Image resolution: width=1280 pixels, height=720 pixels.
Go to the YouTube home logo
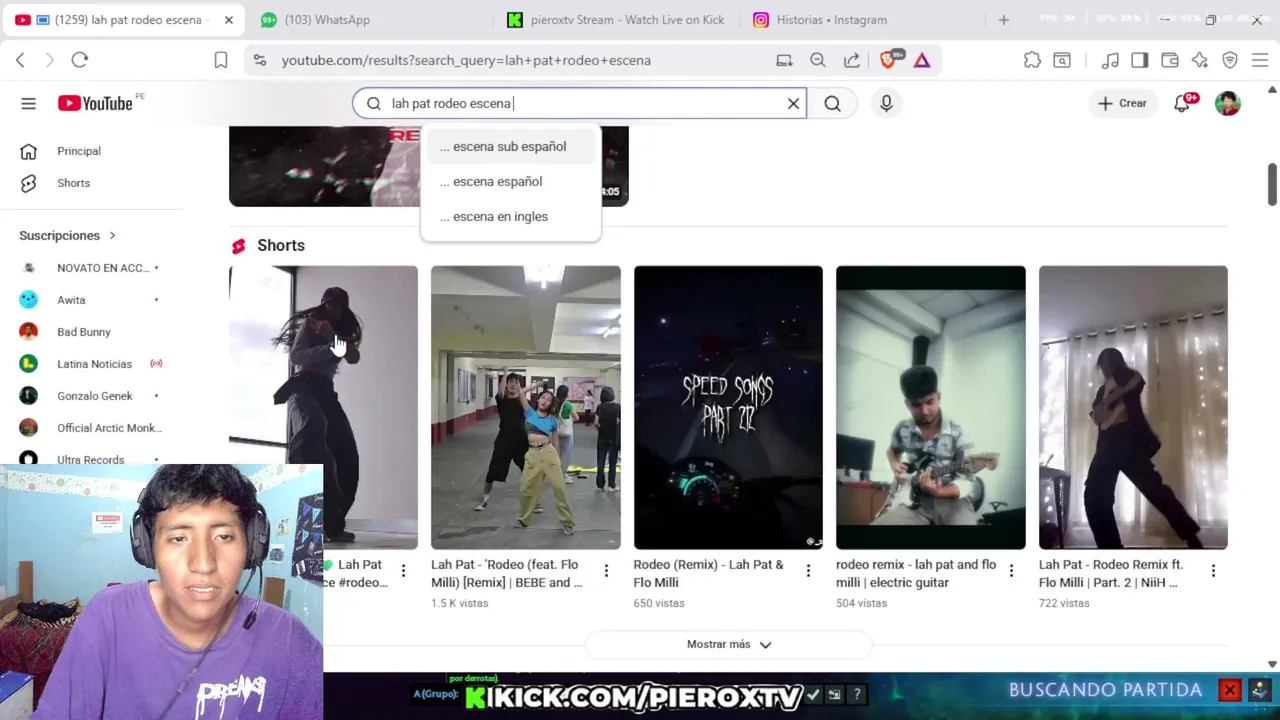pyautogui.click(x=95, y=103)
